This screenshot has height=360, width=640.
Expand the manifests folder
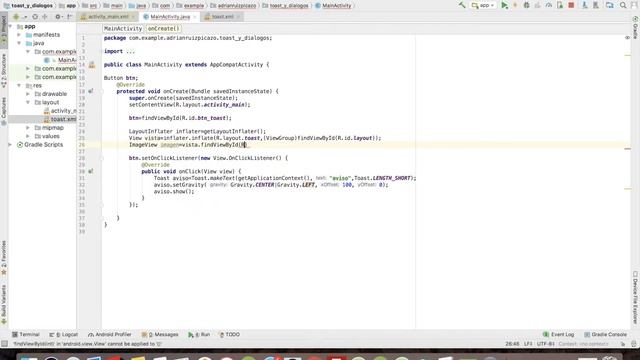(19, 35)
